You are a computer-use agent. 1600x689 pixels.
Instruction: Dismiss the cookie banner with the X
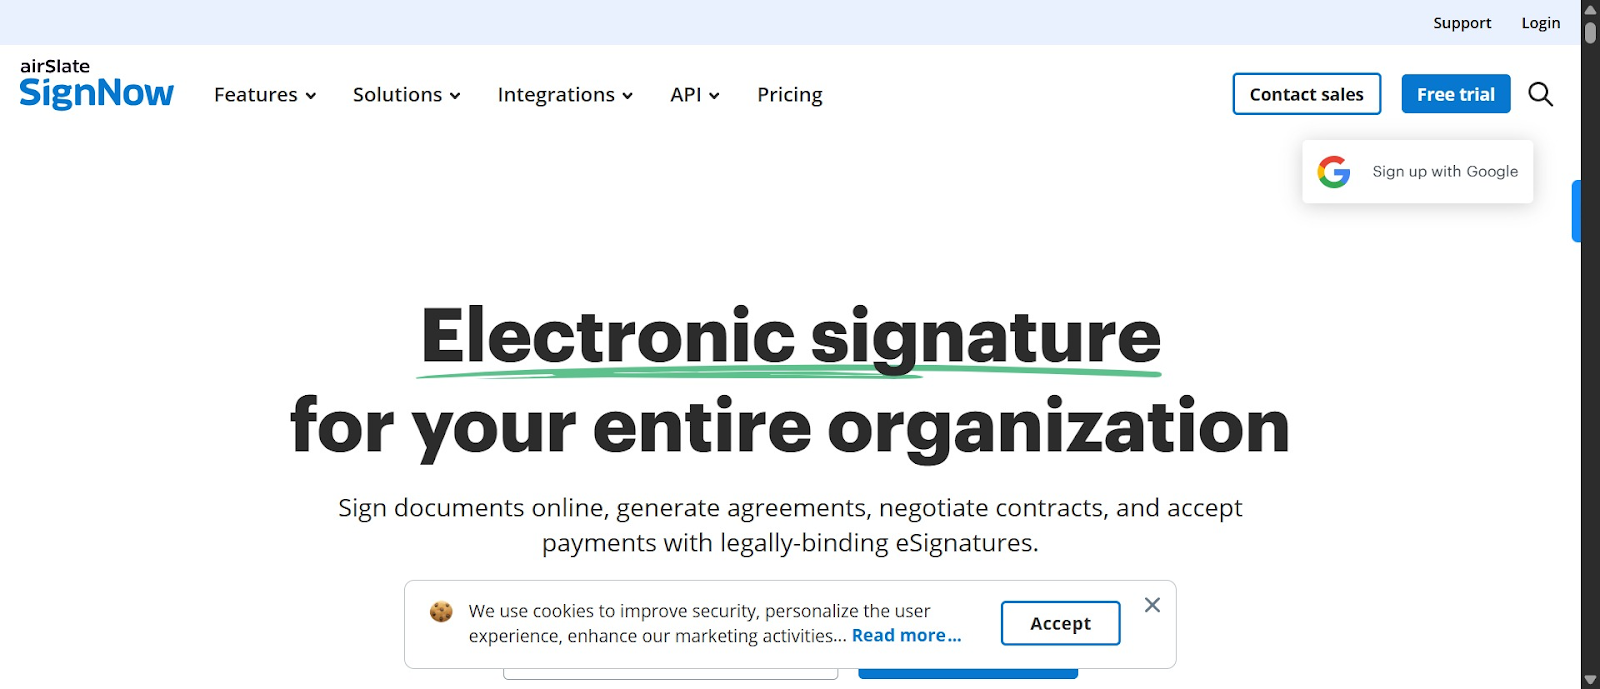click(x=1152, y=605)
